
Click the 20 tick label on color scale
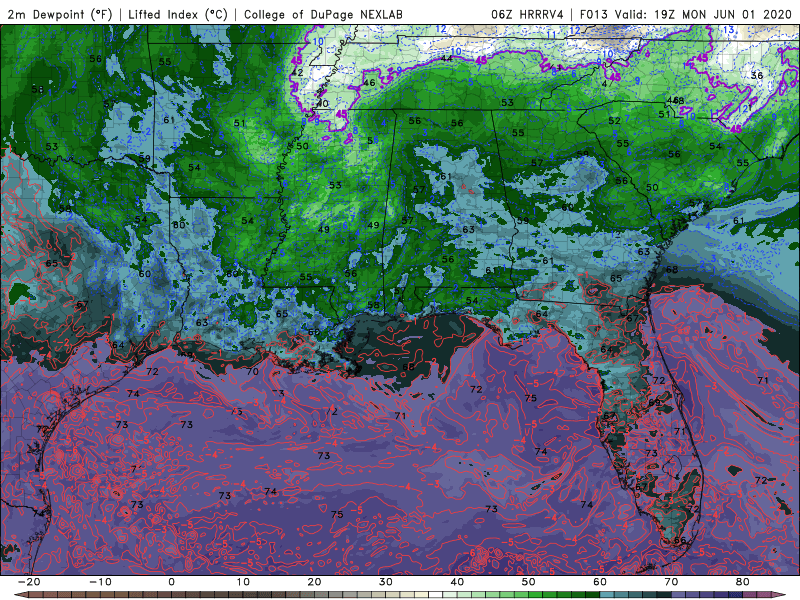pos(314,582)
